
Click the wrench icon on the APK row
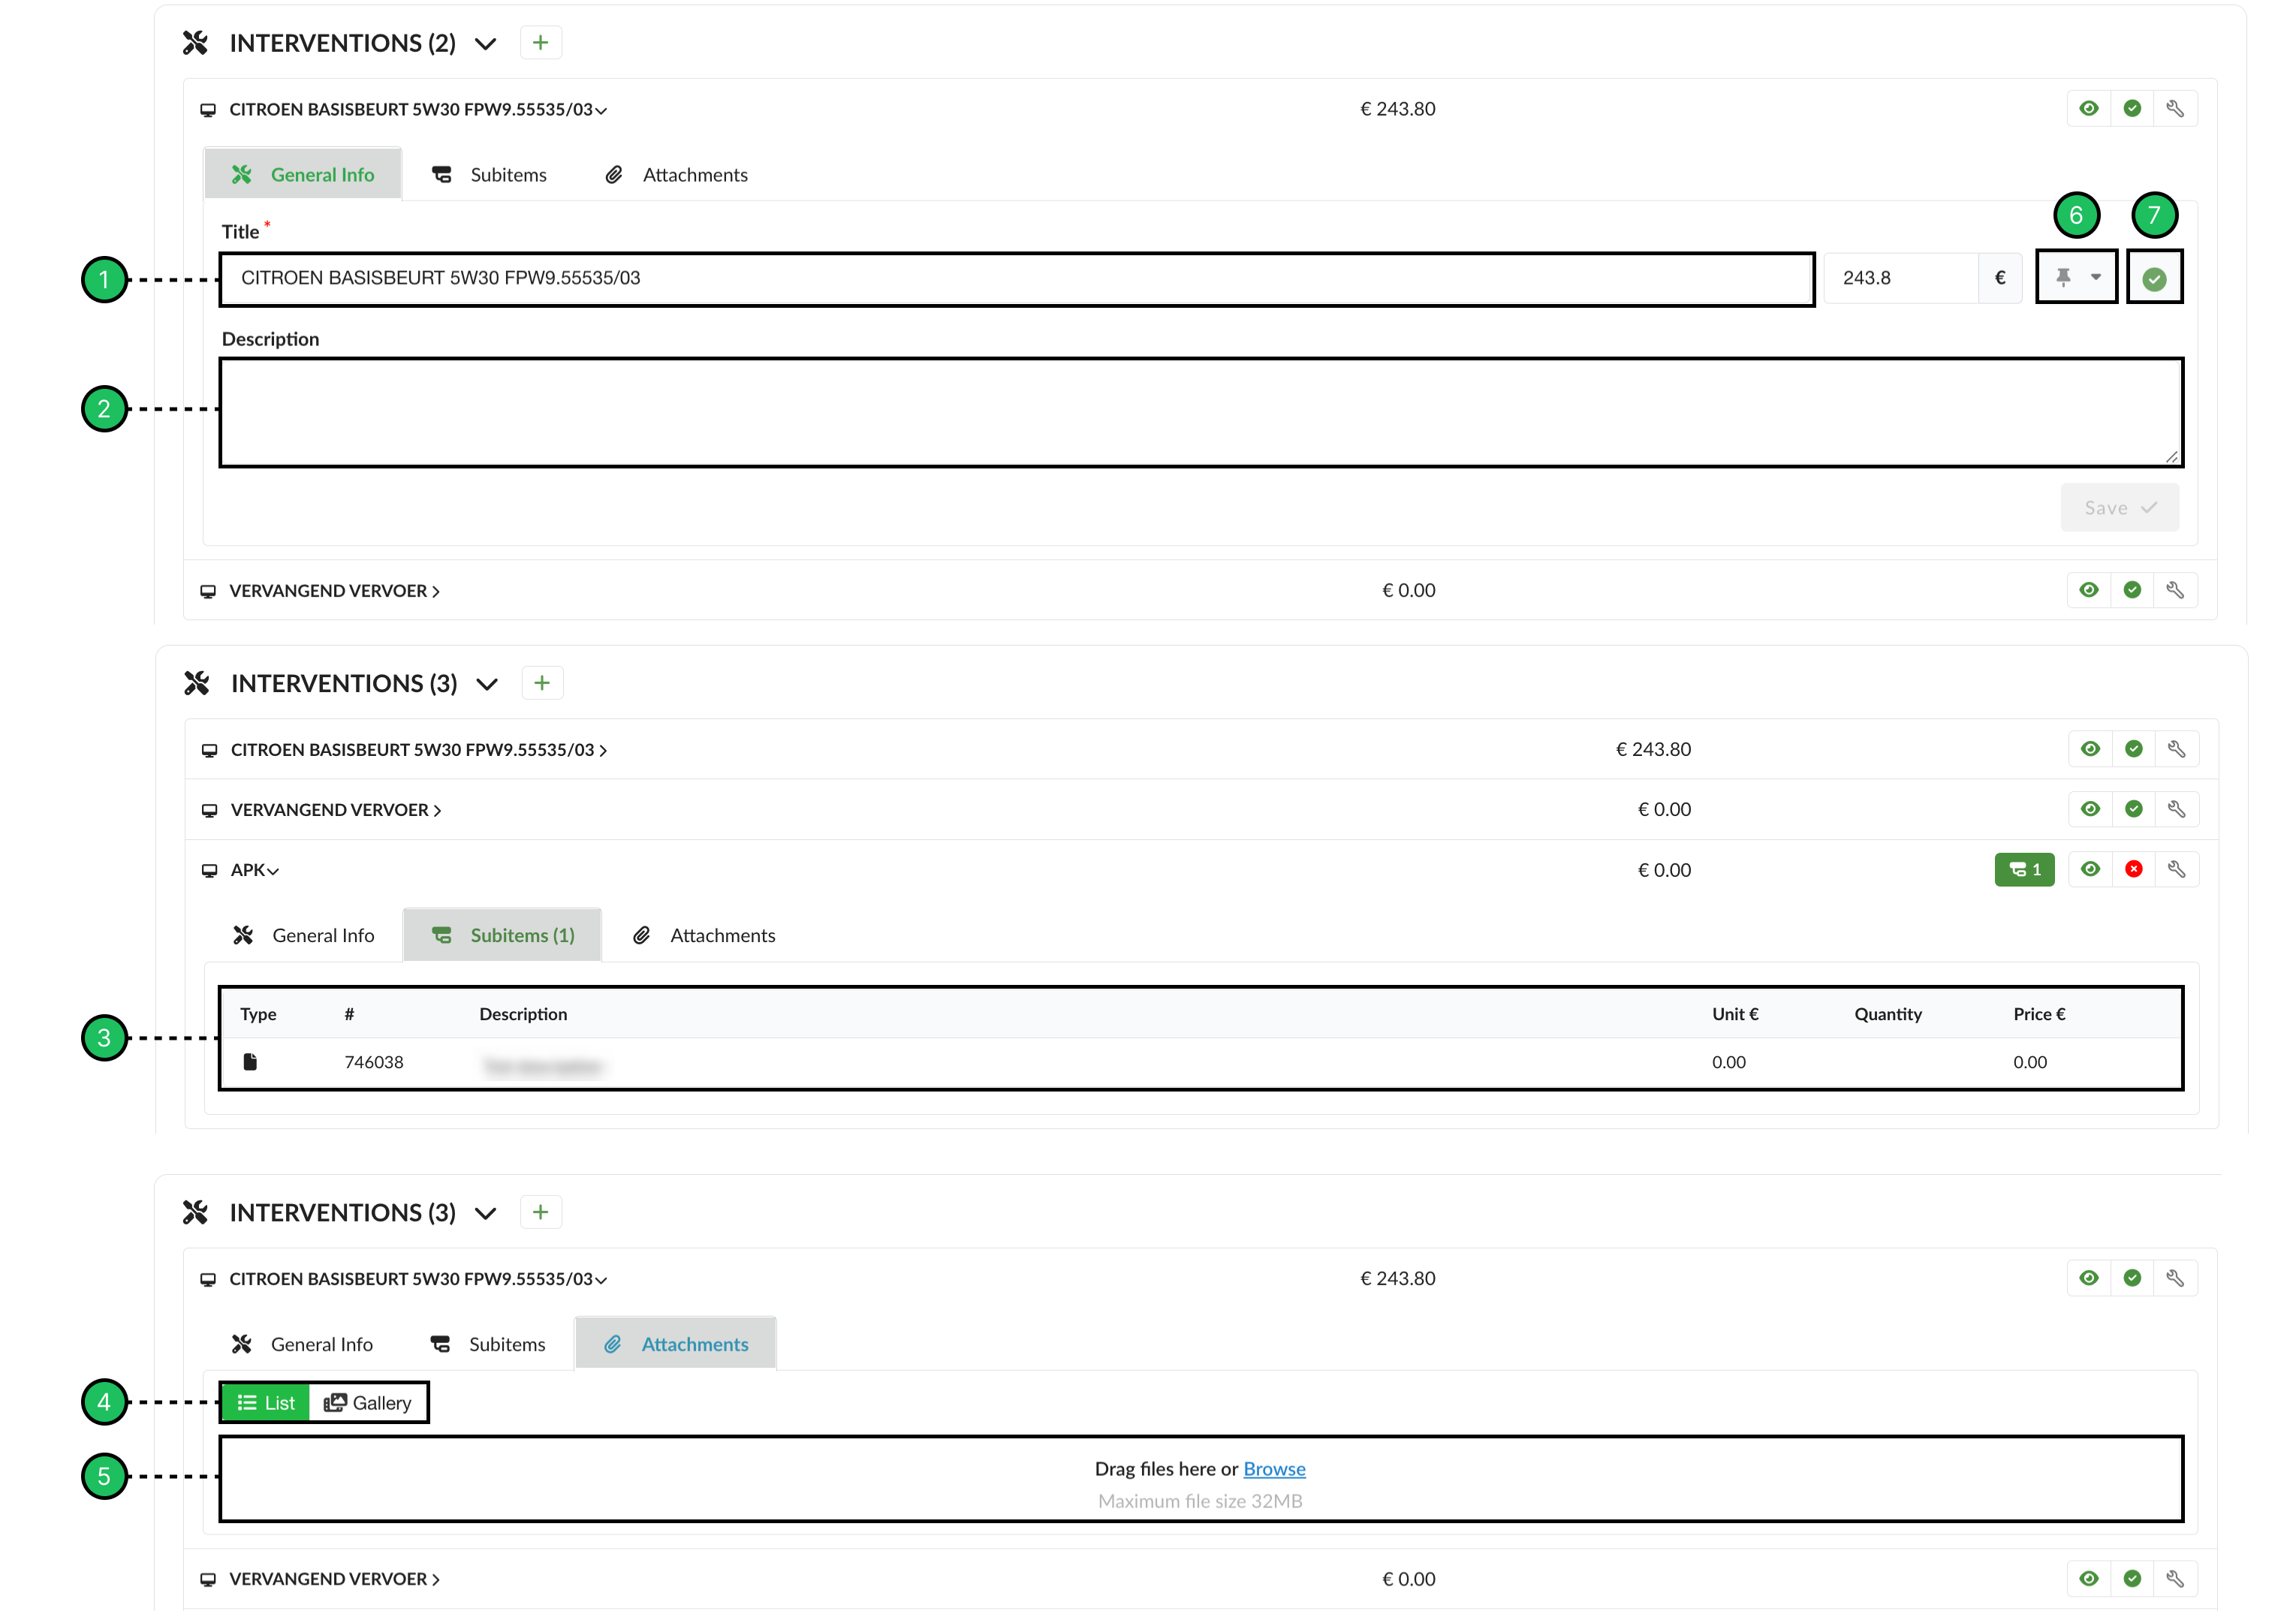(x=2176, y=869)
